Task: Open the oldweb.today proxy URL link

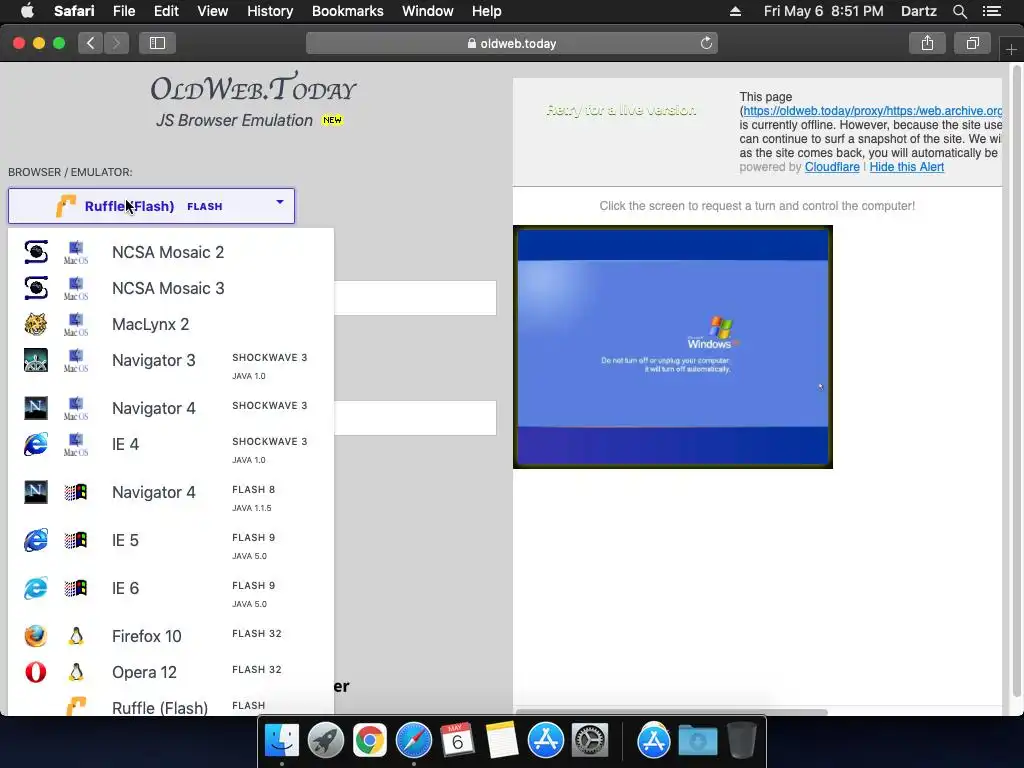Action: pyautogui.click(x=872, y=111)
